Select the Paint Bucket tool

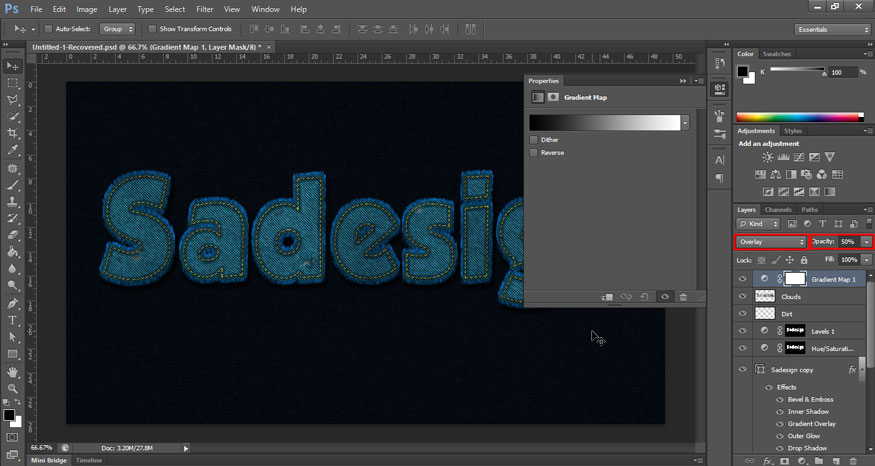click(12, 252)
